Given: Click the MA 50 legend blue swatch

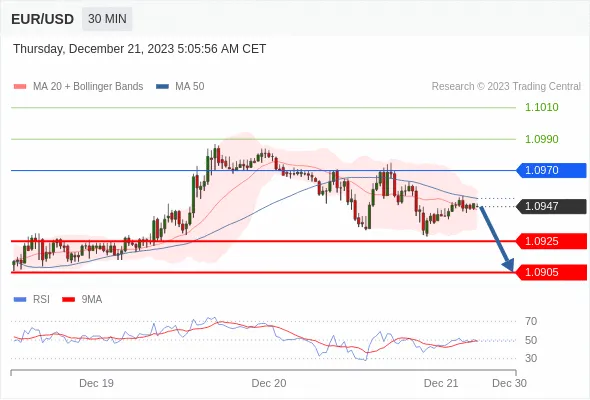Looking at the screenshot, I should click(162, 87).
